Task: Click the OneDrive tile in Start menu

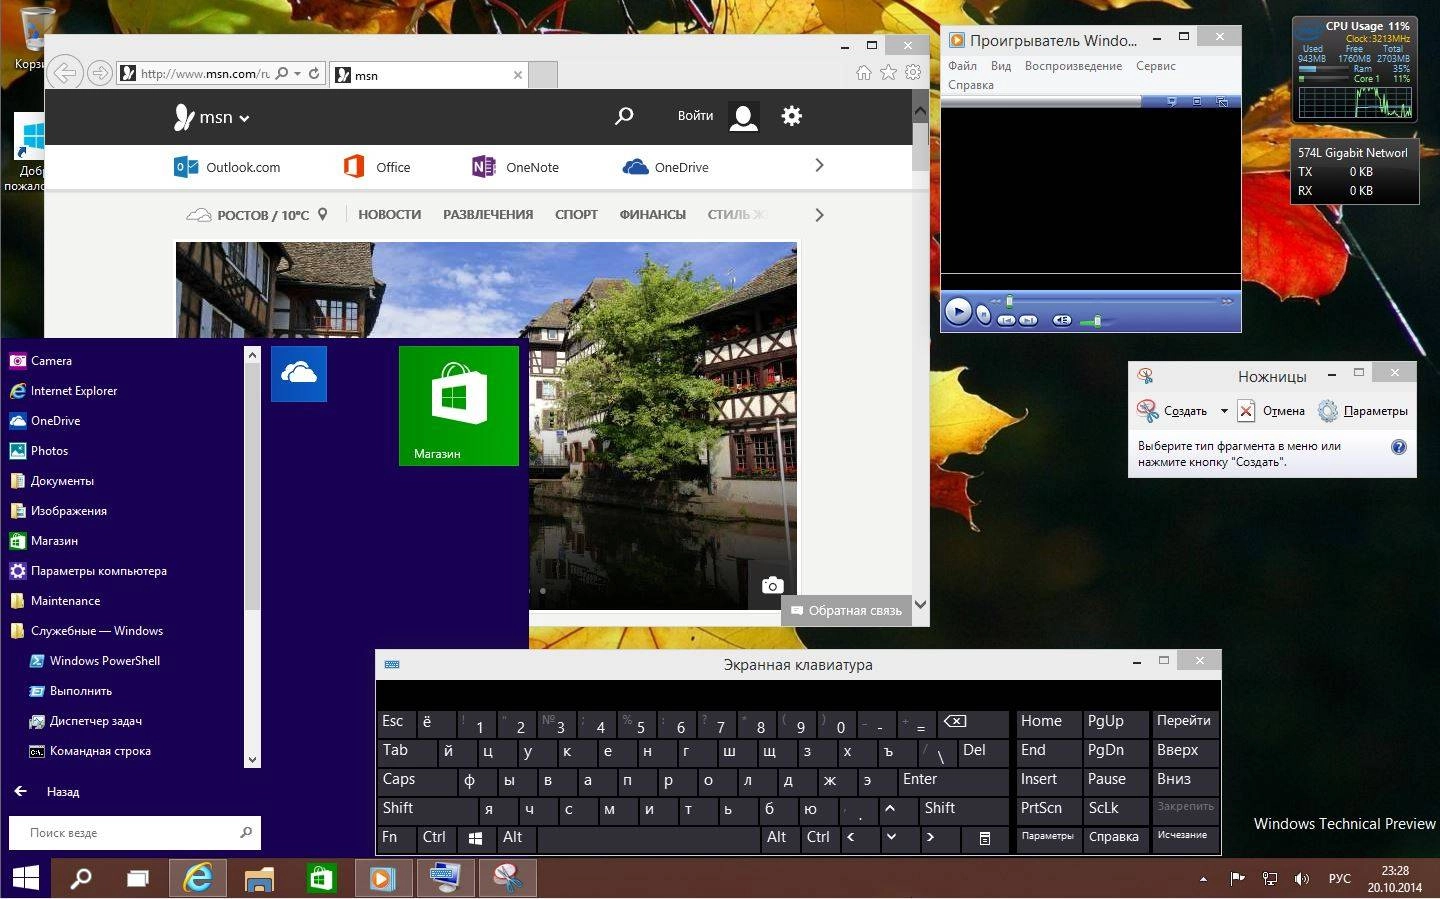Action: click(x=299, y=374)
